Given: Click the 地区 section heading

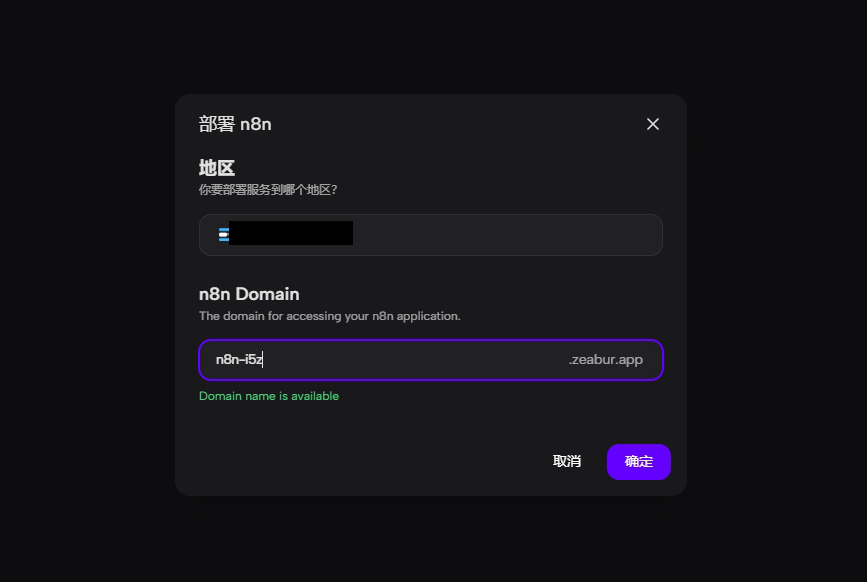Looking at the screenshot, I should pos(217,167).
